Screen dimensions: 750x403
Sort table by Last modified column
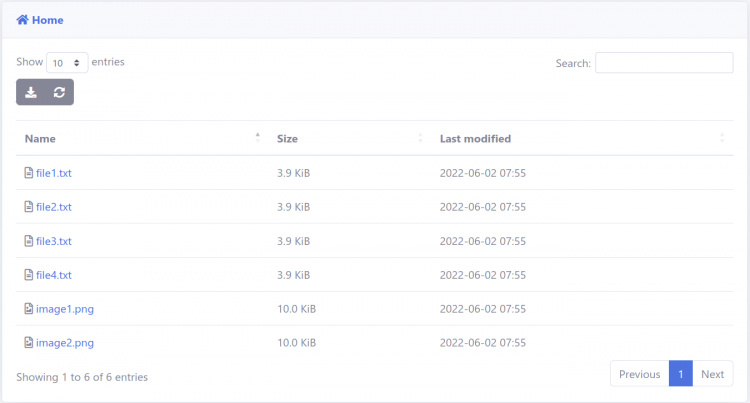(x=475, y=139)
